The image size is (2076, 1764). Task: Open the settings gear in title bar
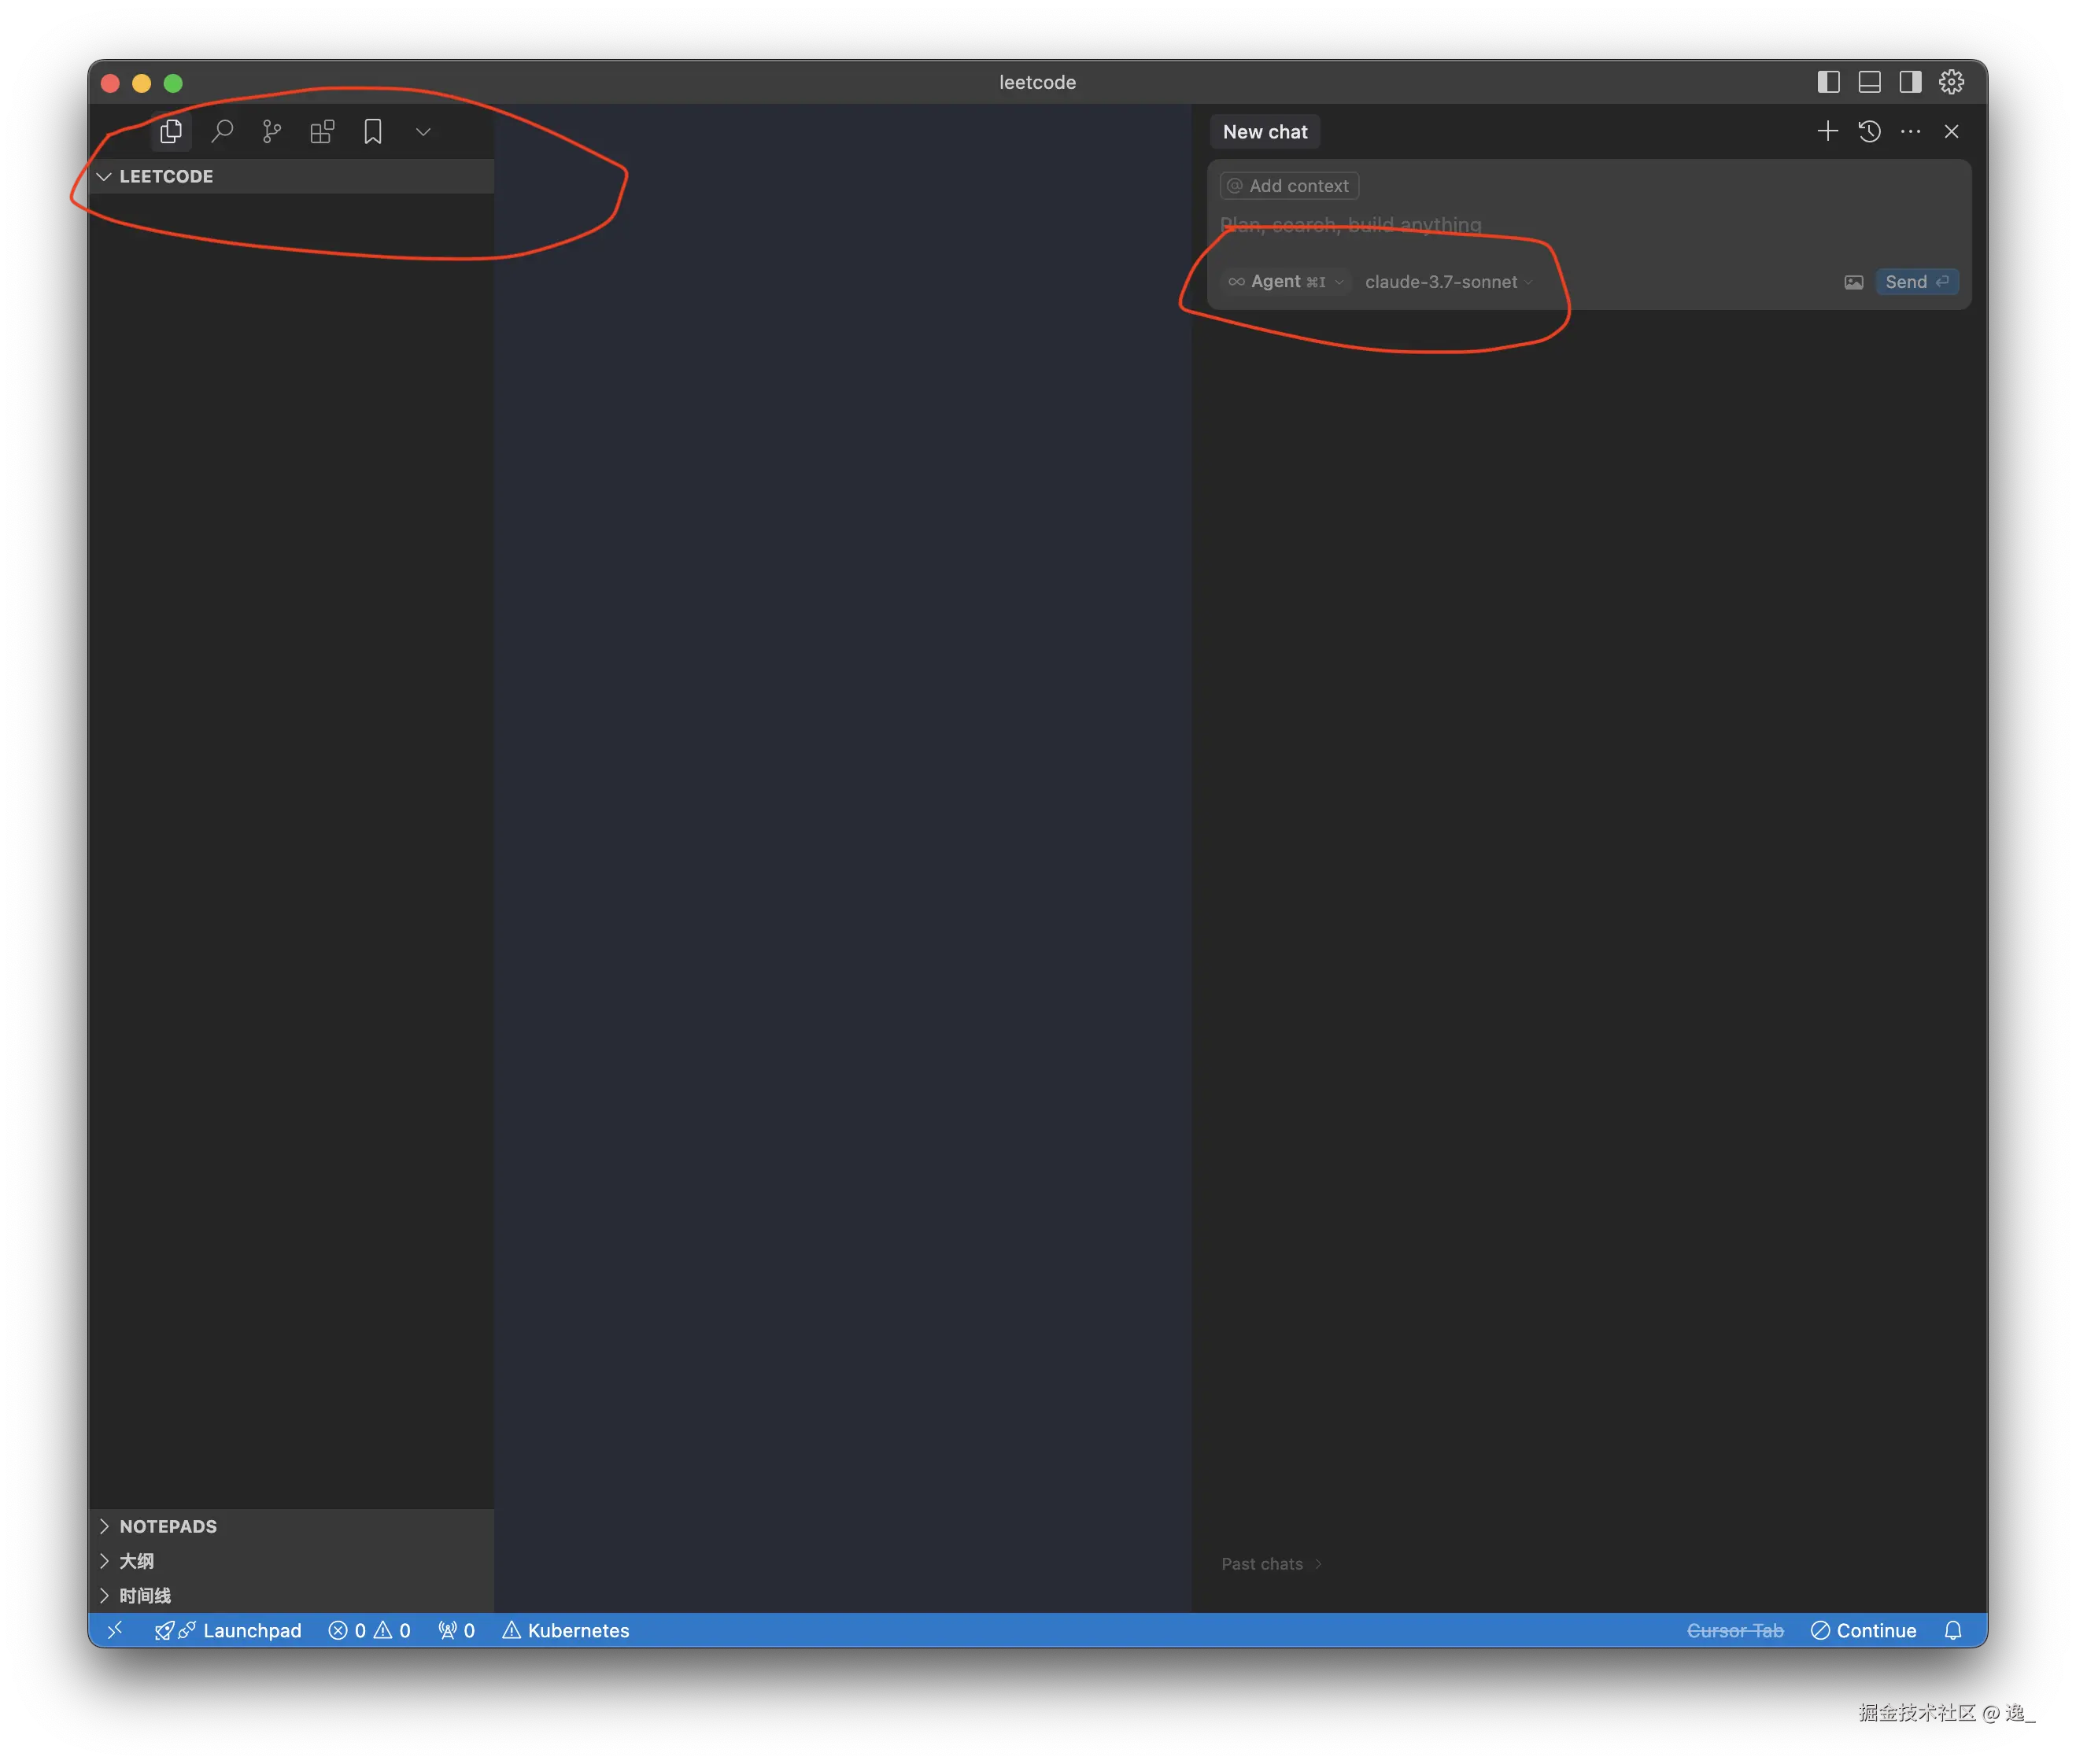[x=1951, y=82]
